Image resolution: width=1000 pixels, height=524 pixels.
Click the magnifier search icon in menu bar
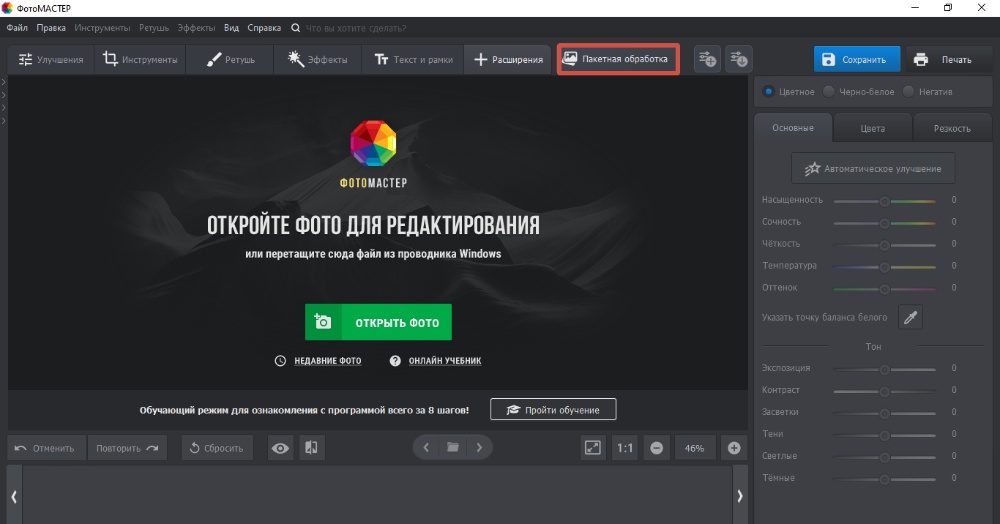(295, 28)
